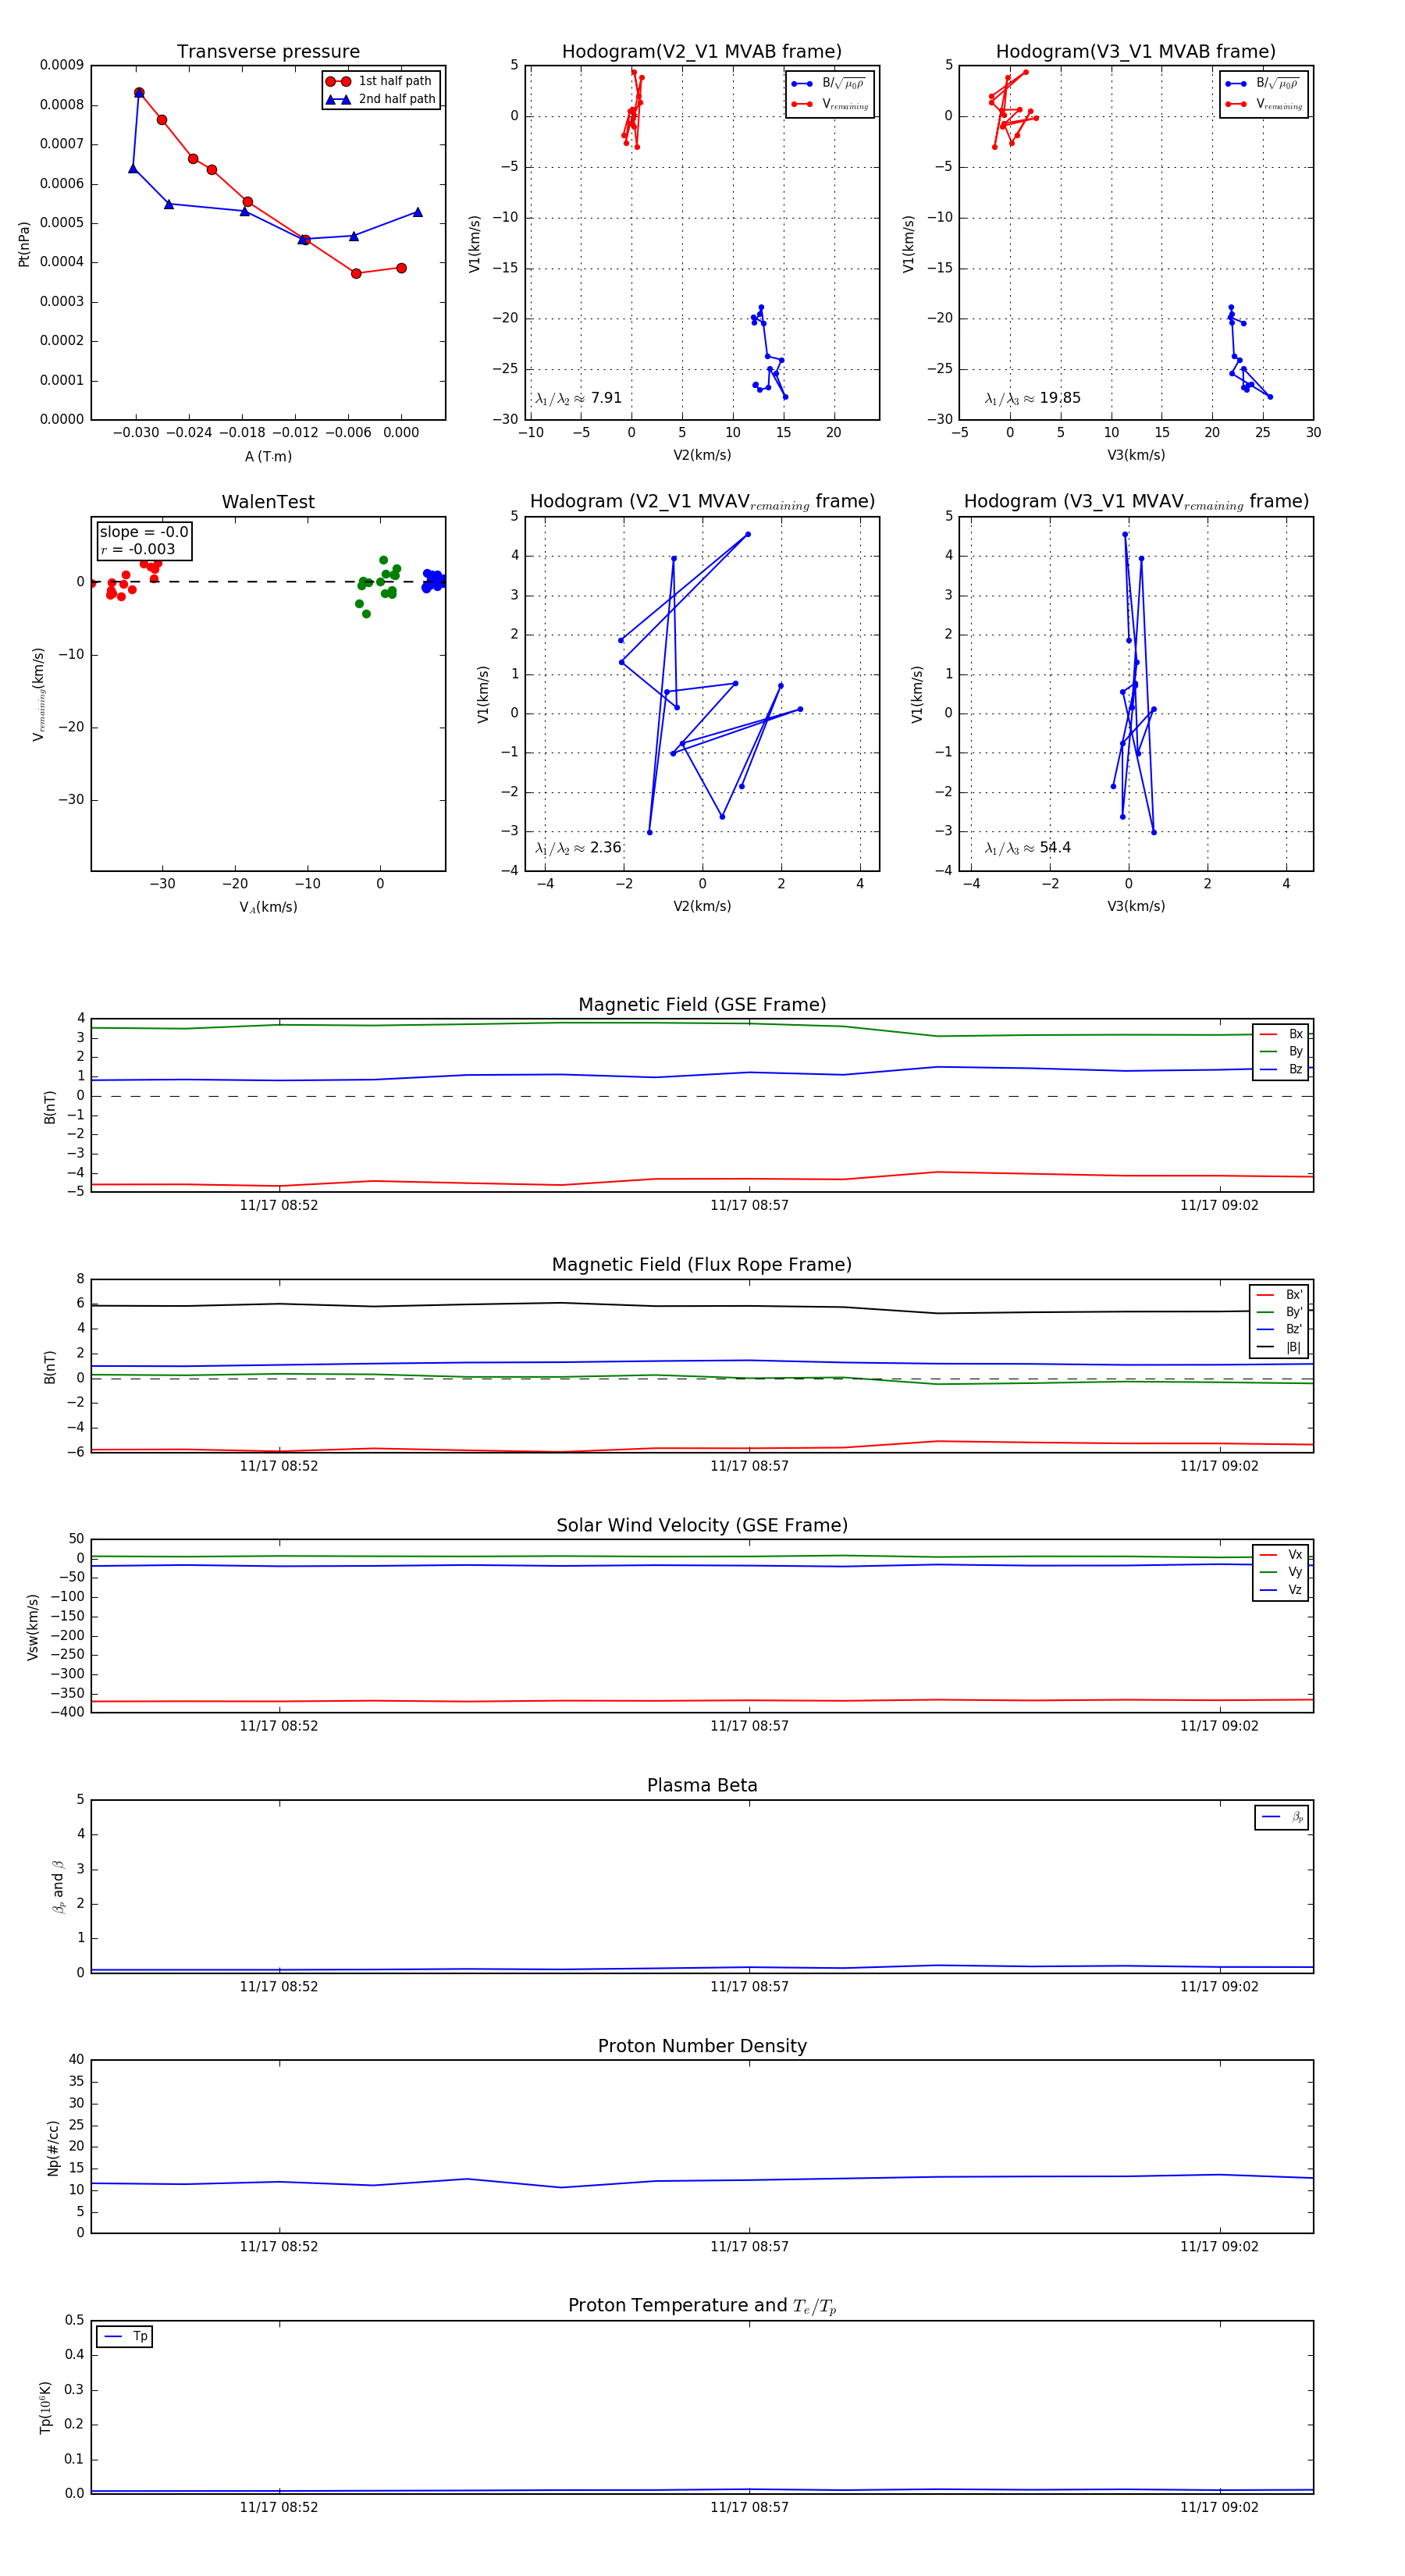Click the "B(nT)" label of Flux Rope plot

point(50,1367)
